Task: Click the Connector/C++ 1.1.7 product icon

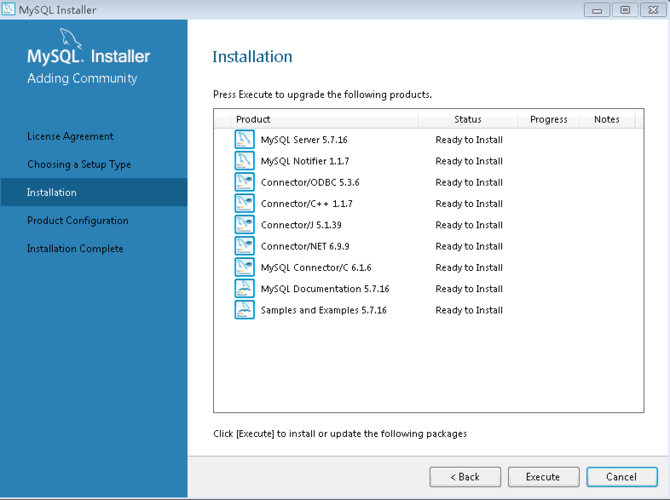Action: pos(244,203)
